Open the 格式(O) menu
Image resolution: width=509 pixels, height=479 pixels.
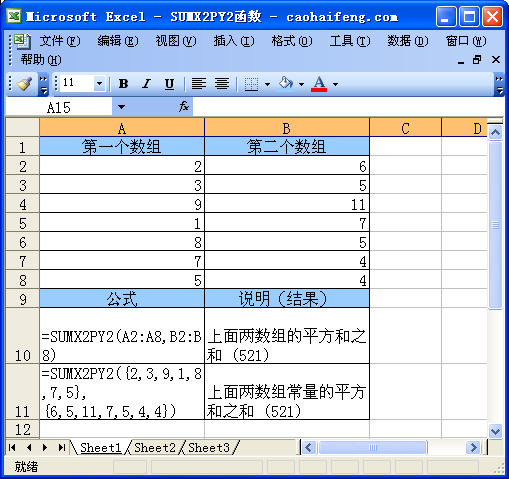292,41
